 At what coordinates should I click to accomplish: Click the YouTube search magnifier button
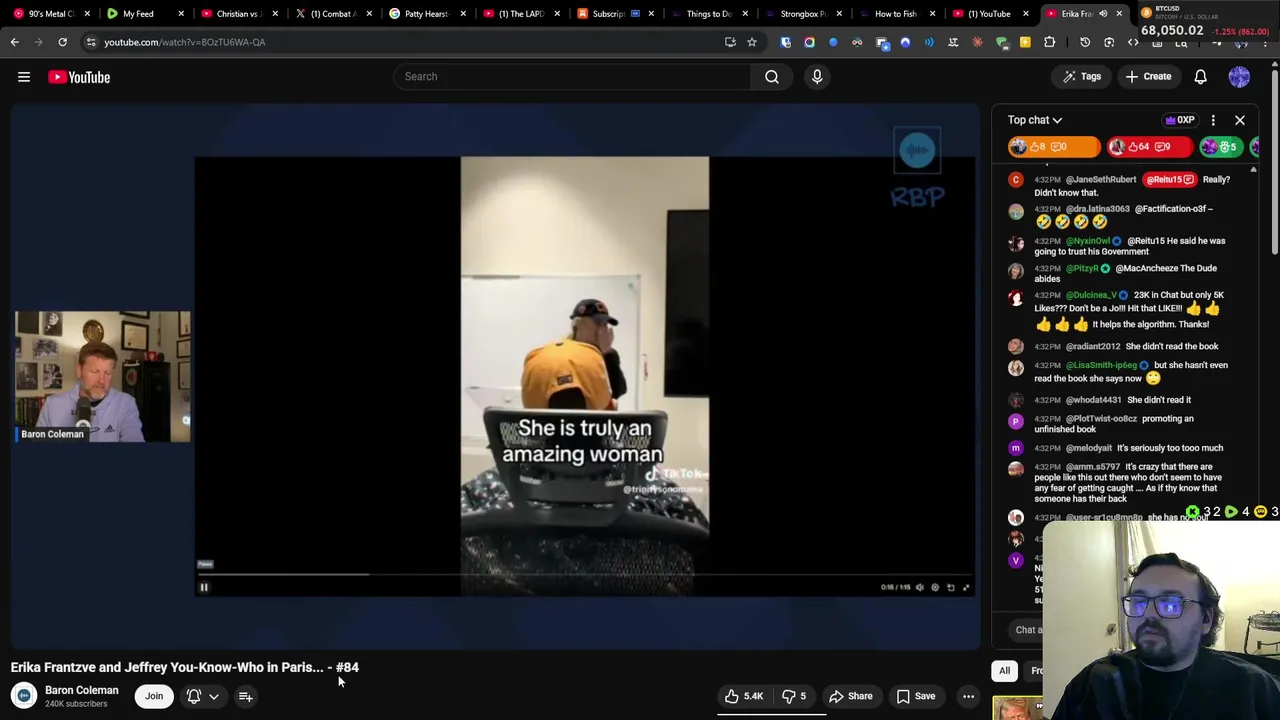click(772, 76)
